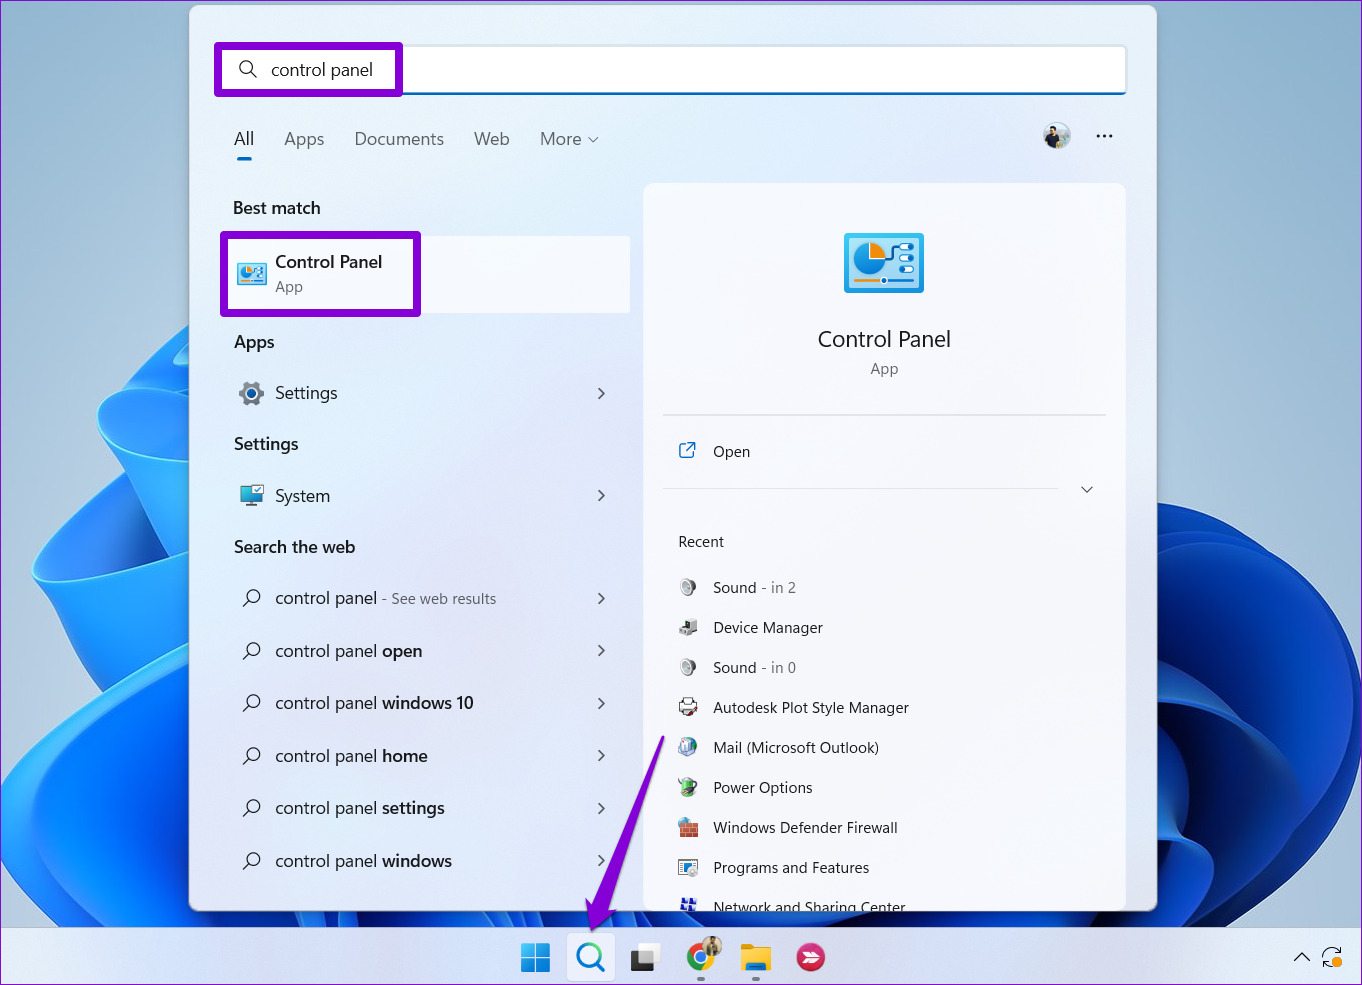Expand the More search filter dropdown
The image size is (1362, 985).
(568, 139)
